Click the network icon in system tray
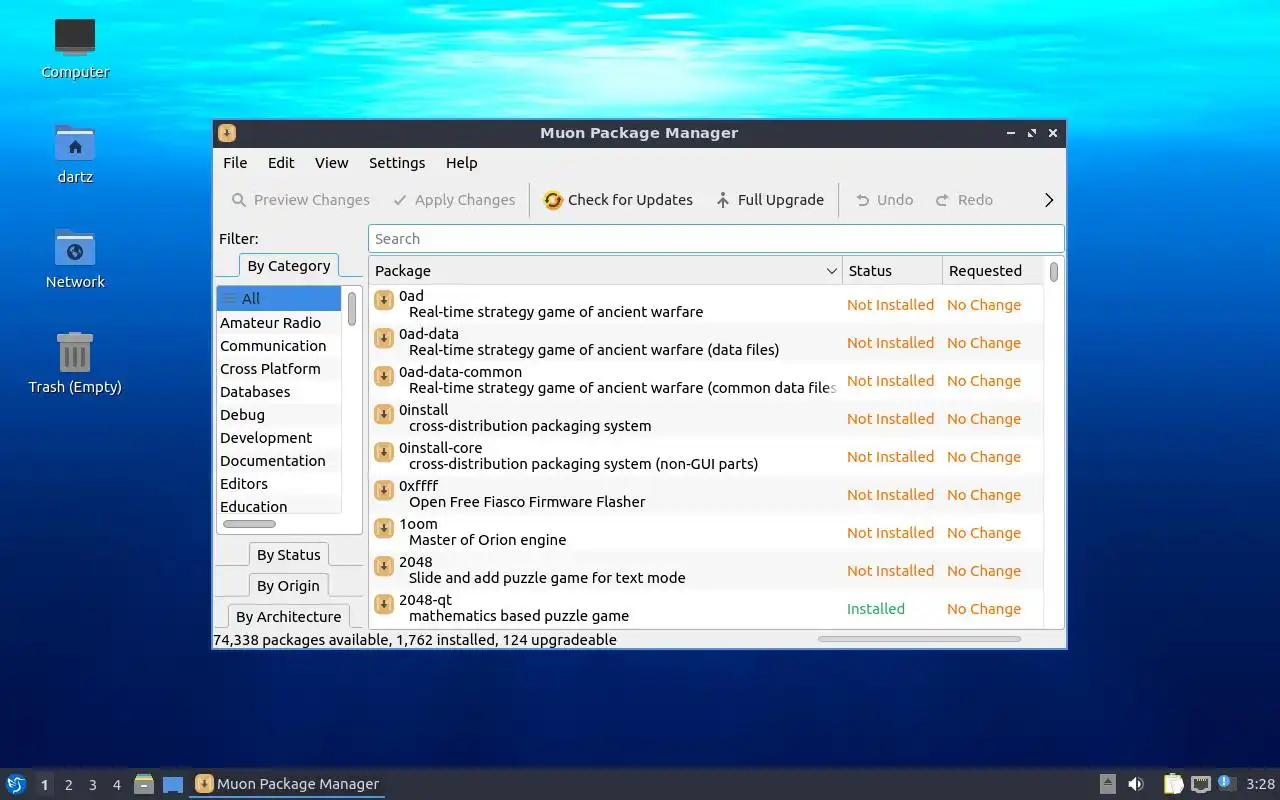 pyautogui.click(x=1201, y=784)
